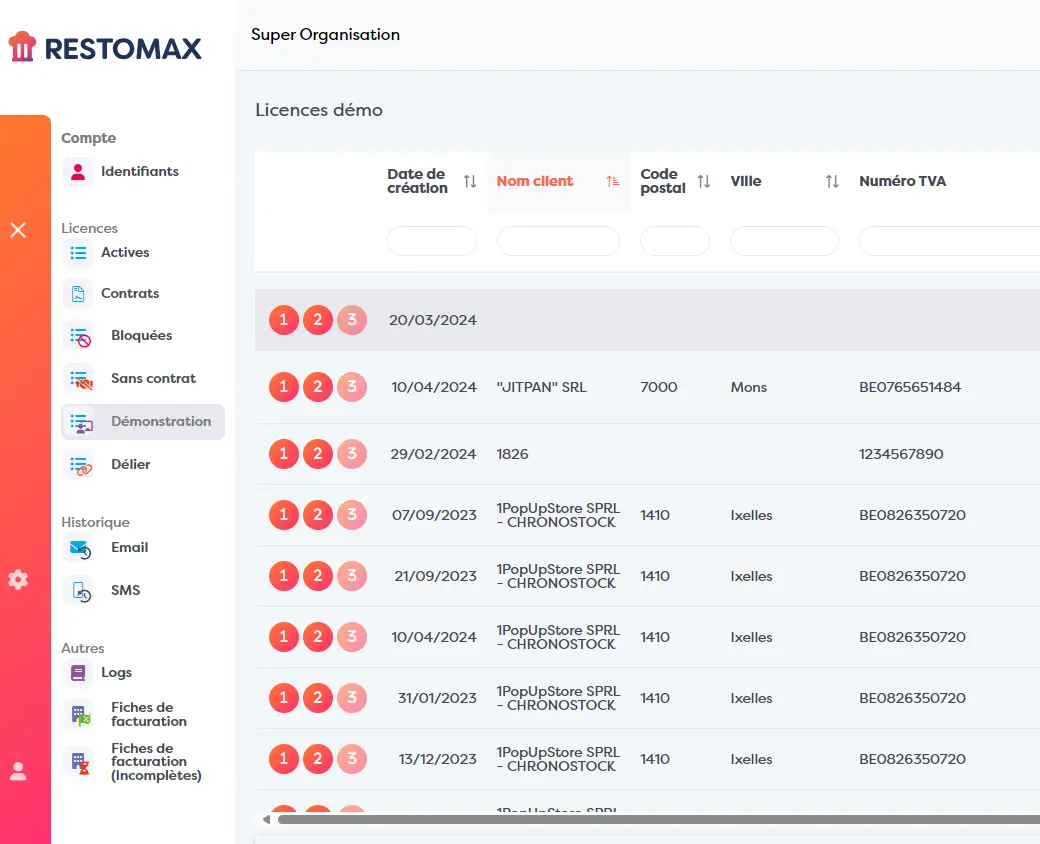The width and height of the screenshot is (1040, 844).
Task: Sort by Code postal arrows
Action: [704, 181]
